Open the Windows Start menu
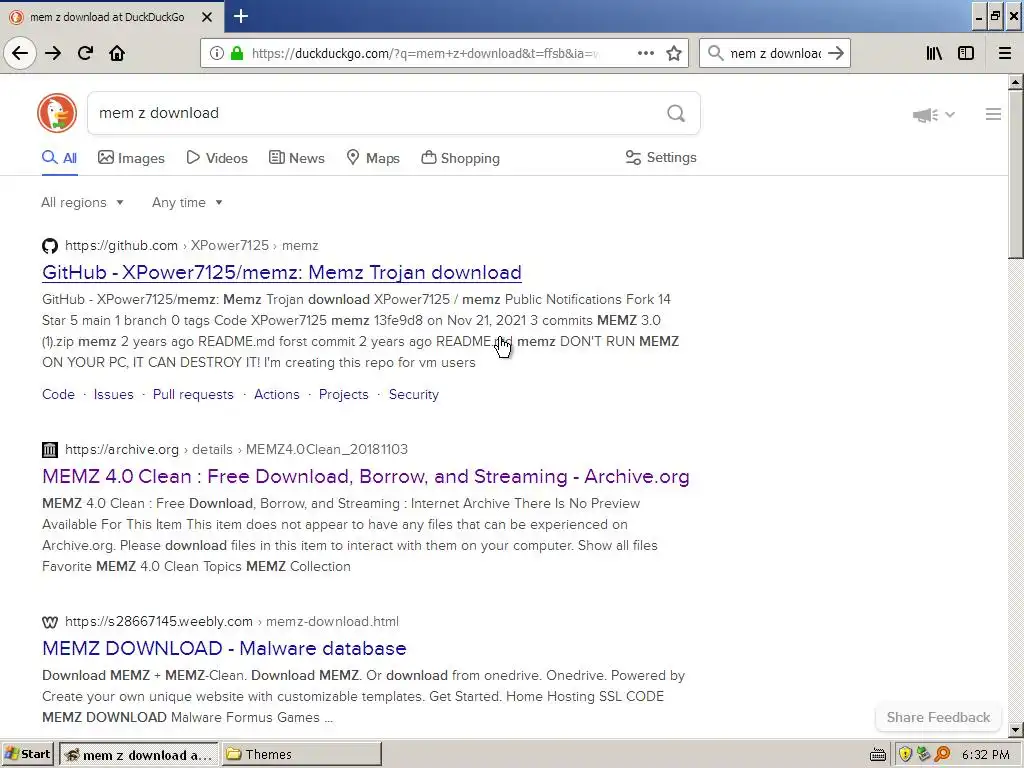Screen dimensions: 1024x768 27,754
